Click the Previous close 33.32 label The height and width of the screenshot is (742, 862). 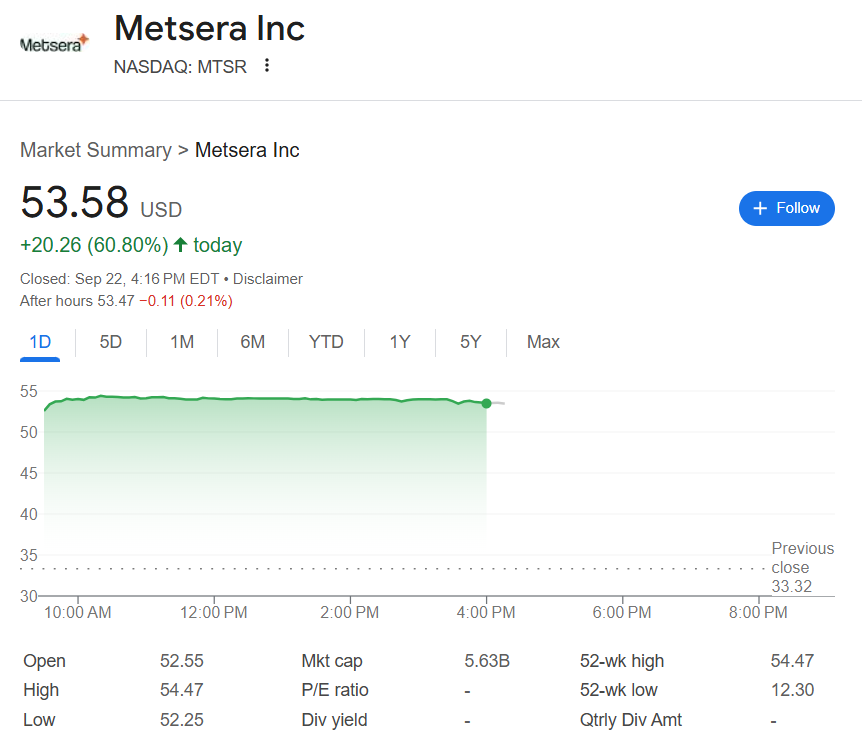point(802,567)
